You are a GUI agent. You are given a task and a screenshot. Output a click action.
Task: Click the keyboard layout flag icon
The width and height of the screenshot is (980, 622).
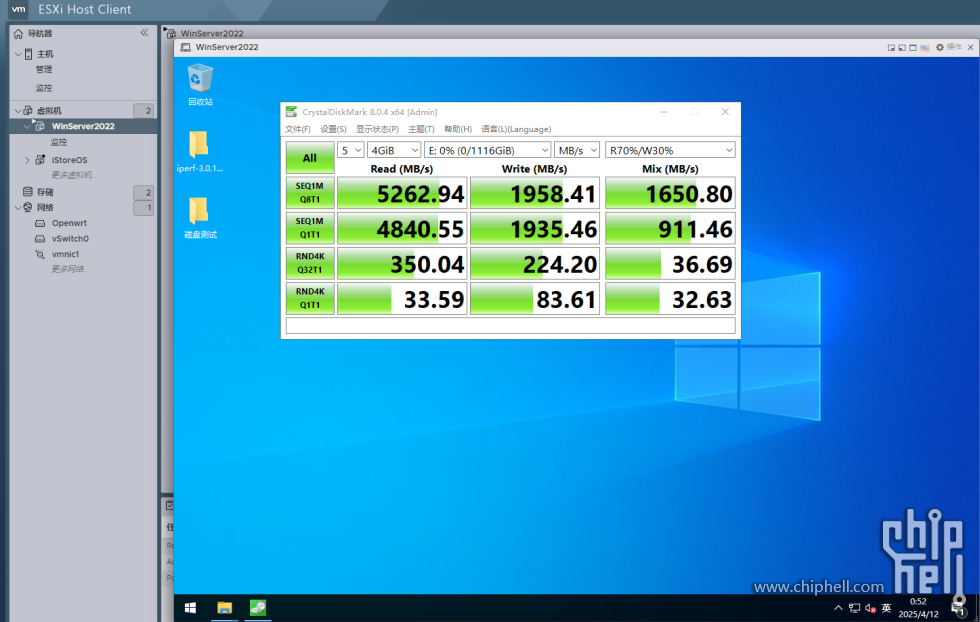click(924, 48)
